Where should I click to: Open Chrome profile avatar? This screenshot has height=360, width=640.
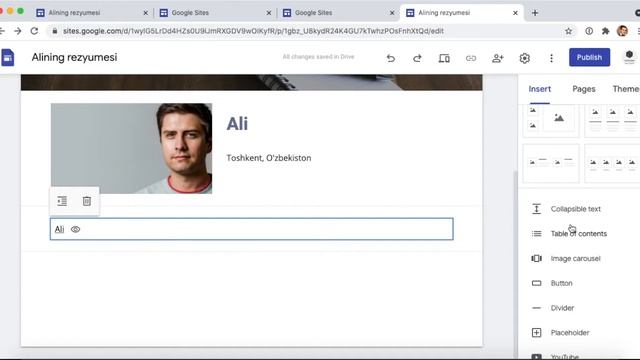tap(622, 31)
